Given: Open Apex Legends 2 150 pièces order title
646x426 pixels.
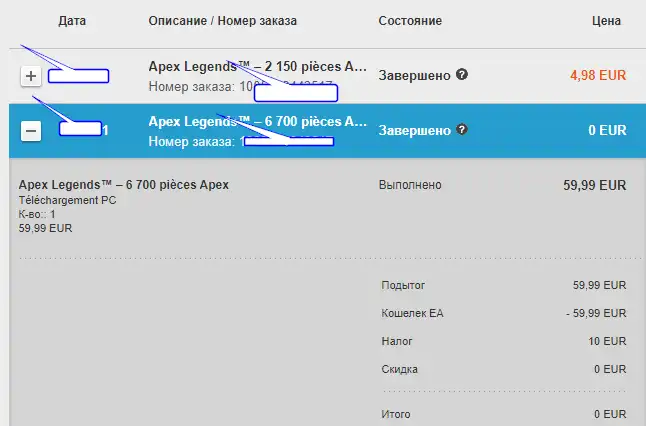Looking at the screenshot, I should click(257, 66).
